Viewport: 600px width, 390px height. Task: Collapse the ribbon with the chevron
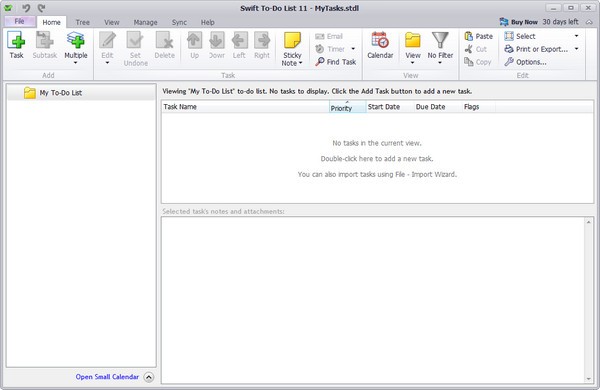pyautogui.click(x=589, y=22)
